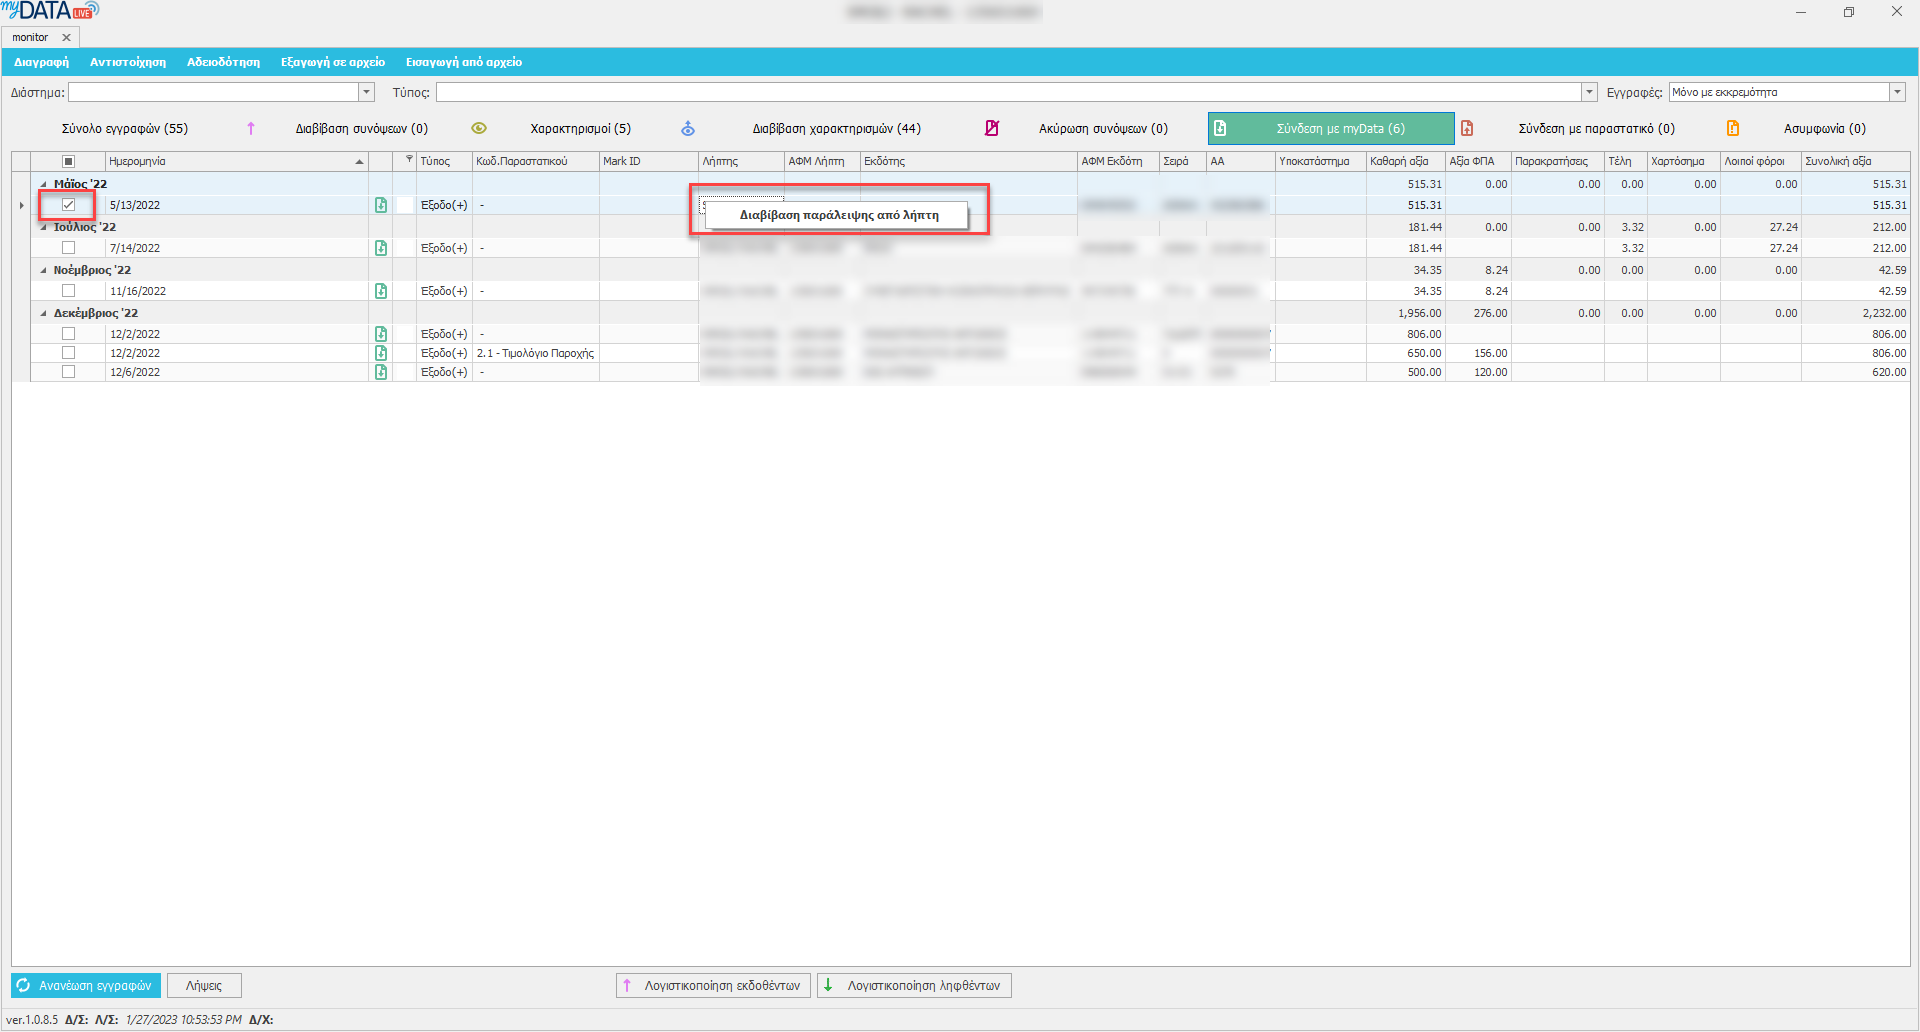Tick the checkbox for the 11/16/2022 record
This screenshot has height=1032, width=1920.
69,291
